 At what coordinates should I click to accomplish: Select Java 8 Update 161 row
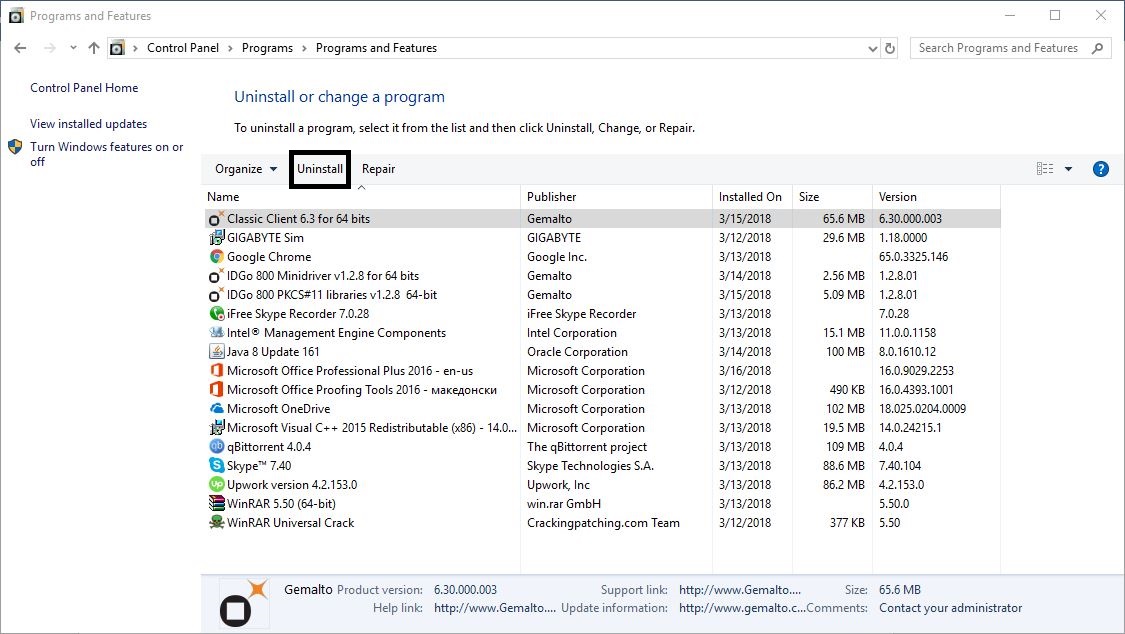603,351
